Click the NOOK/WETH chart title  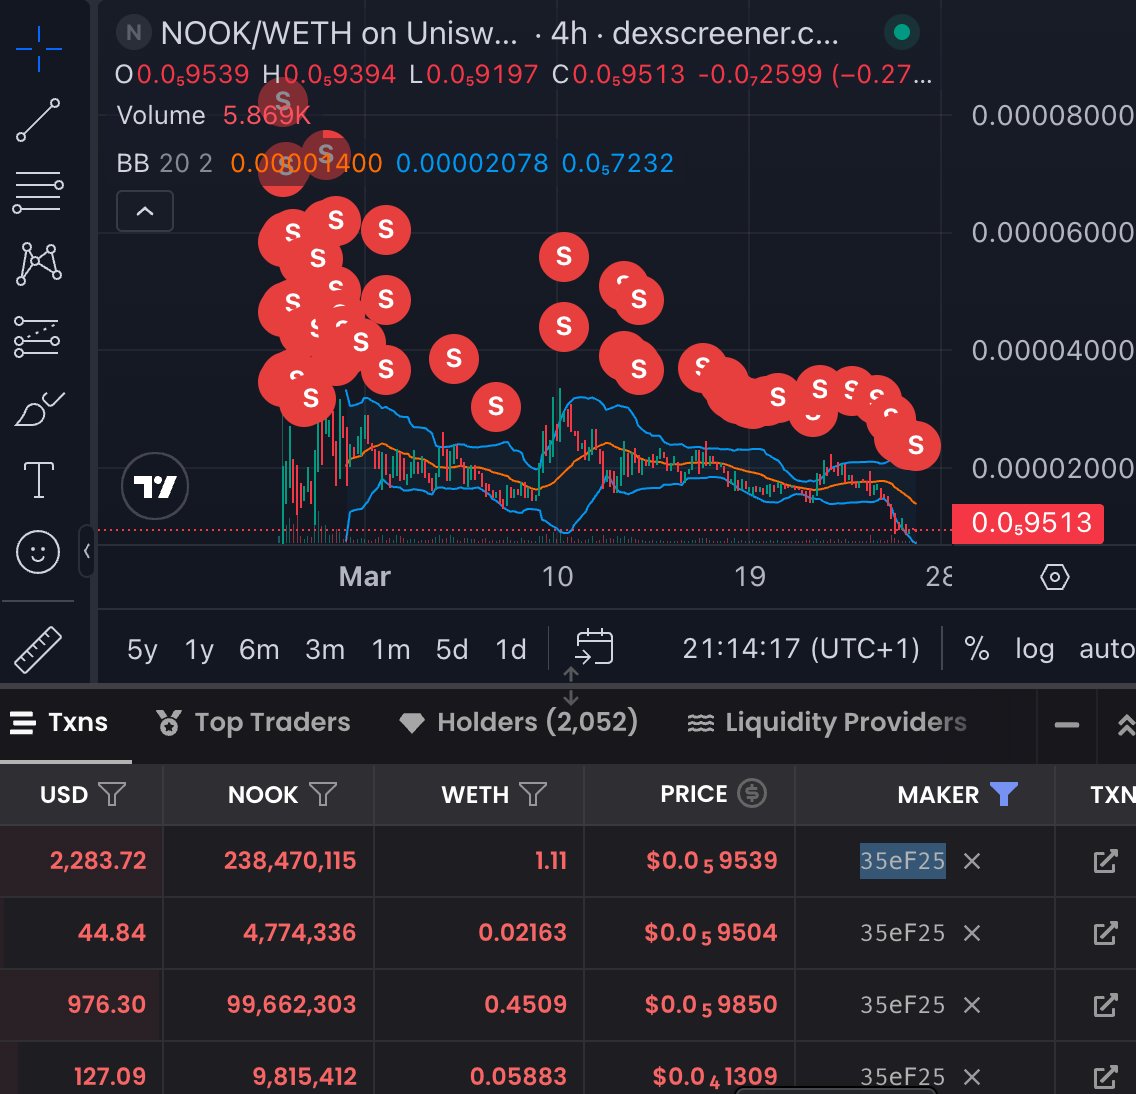coord(500,33)
